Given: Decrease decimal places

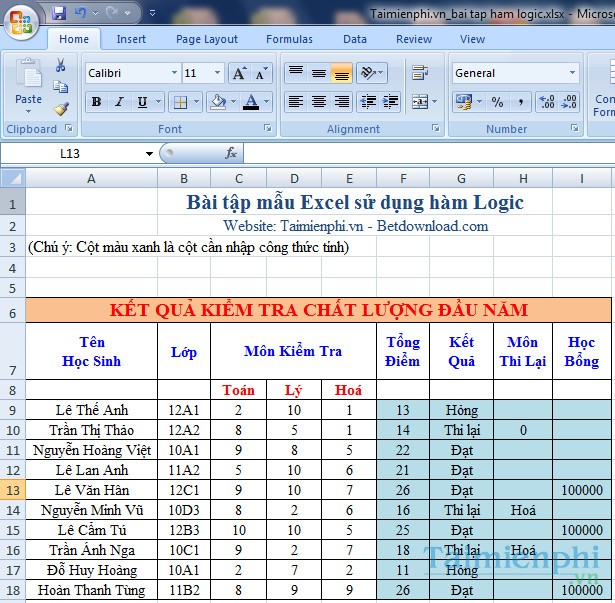Looking at the screenshot, I should (569, 102).
